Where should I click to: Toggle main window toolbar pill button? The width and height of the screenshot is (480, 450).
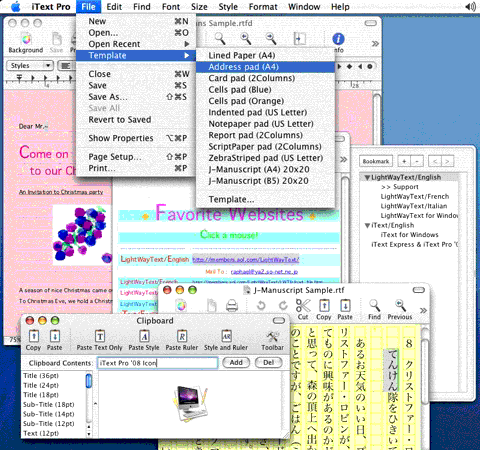pos(370,23)
